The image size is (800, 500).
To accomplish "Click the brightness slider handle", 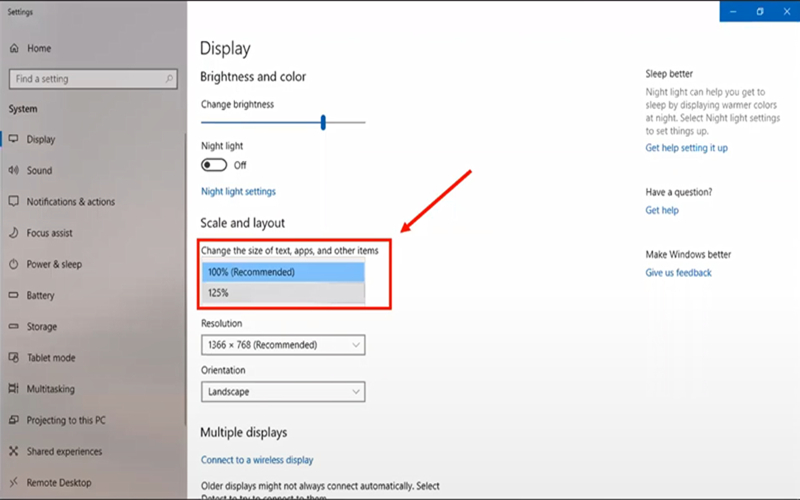I will tap(323, 122).
